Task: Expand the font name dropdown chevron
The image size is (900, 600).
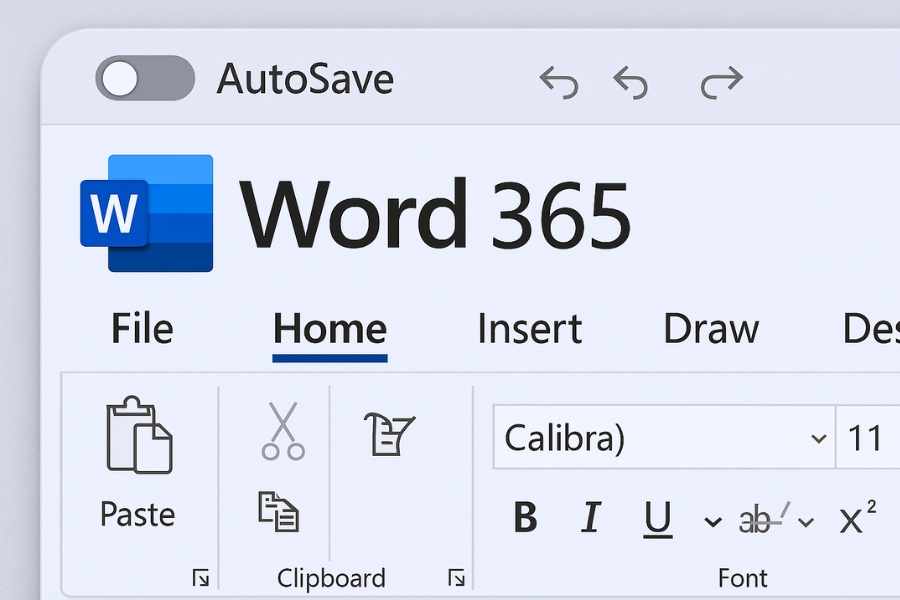Action: coord(818,439)
